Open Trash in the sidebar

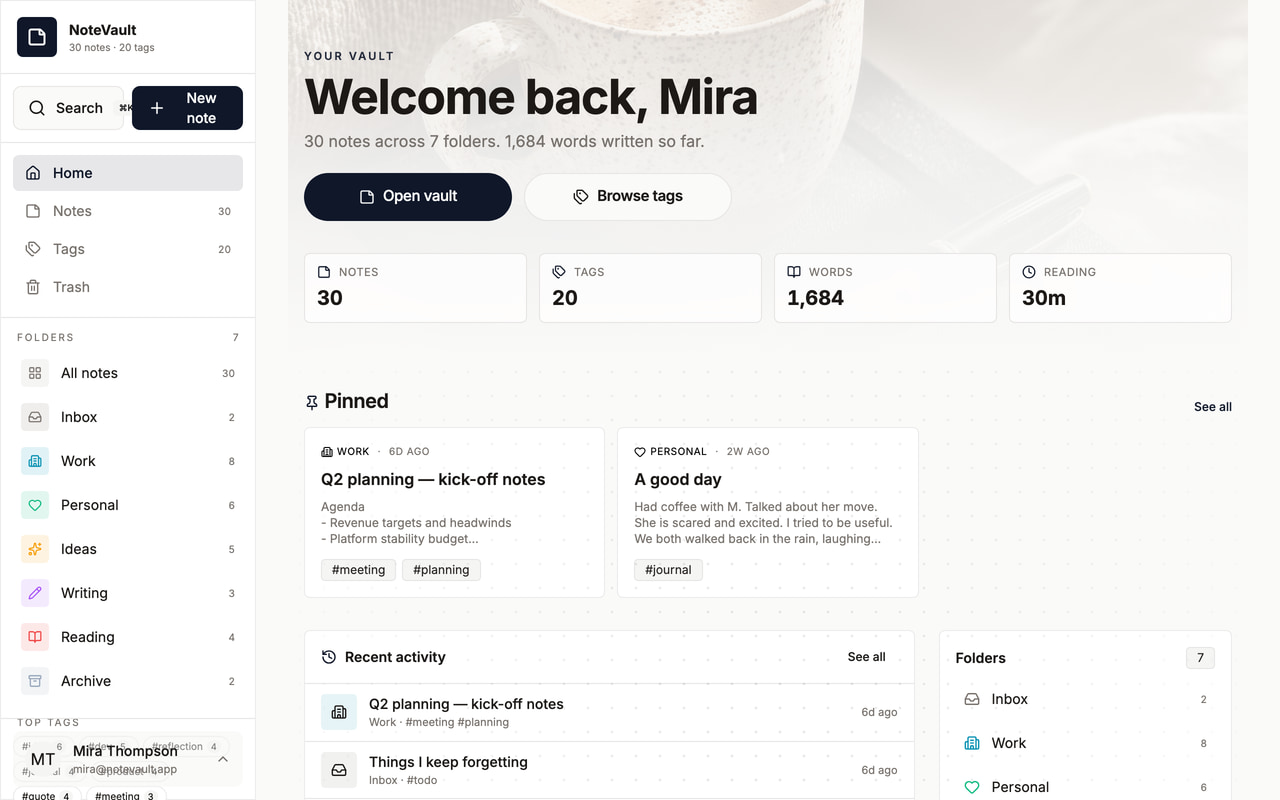click(x=128, y=287)
